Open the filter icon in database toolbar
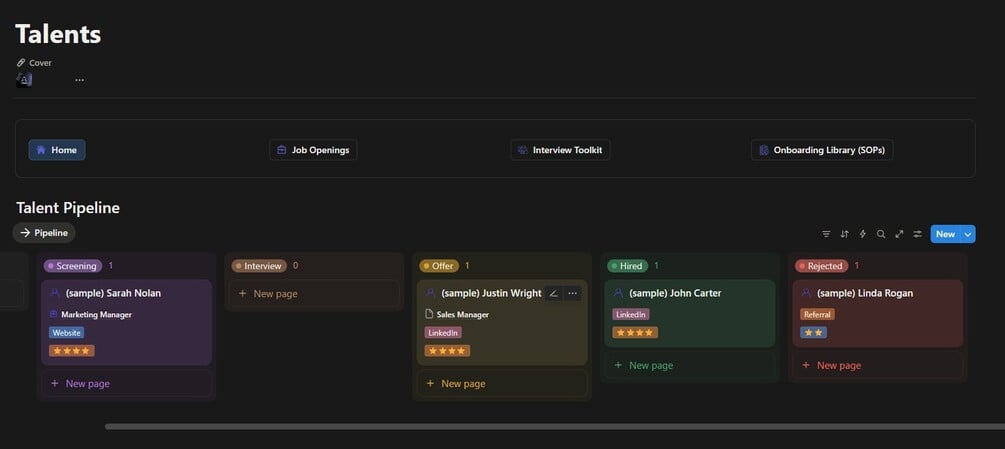Viewport: 1005px width, 449px height. [826, 234]
